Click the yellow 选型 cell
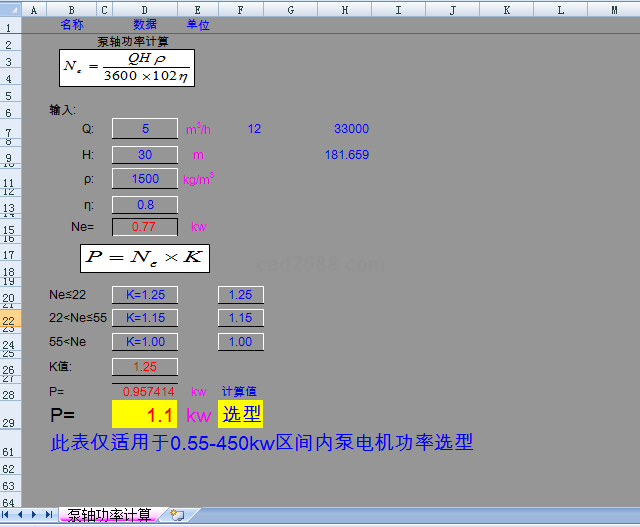Viewport: 640px width, 527px height. [240, 414]
